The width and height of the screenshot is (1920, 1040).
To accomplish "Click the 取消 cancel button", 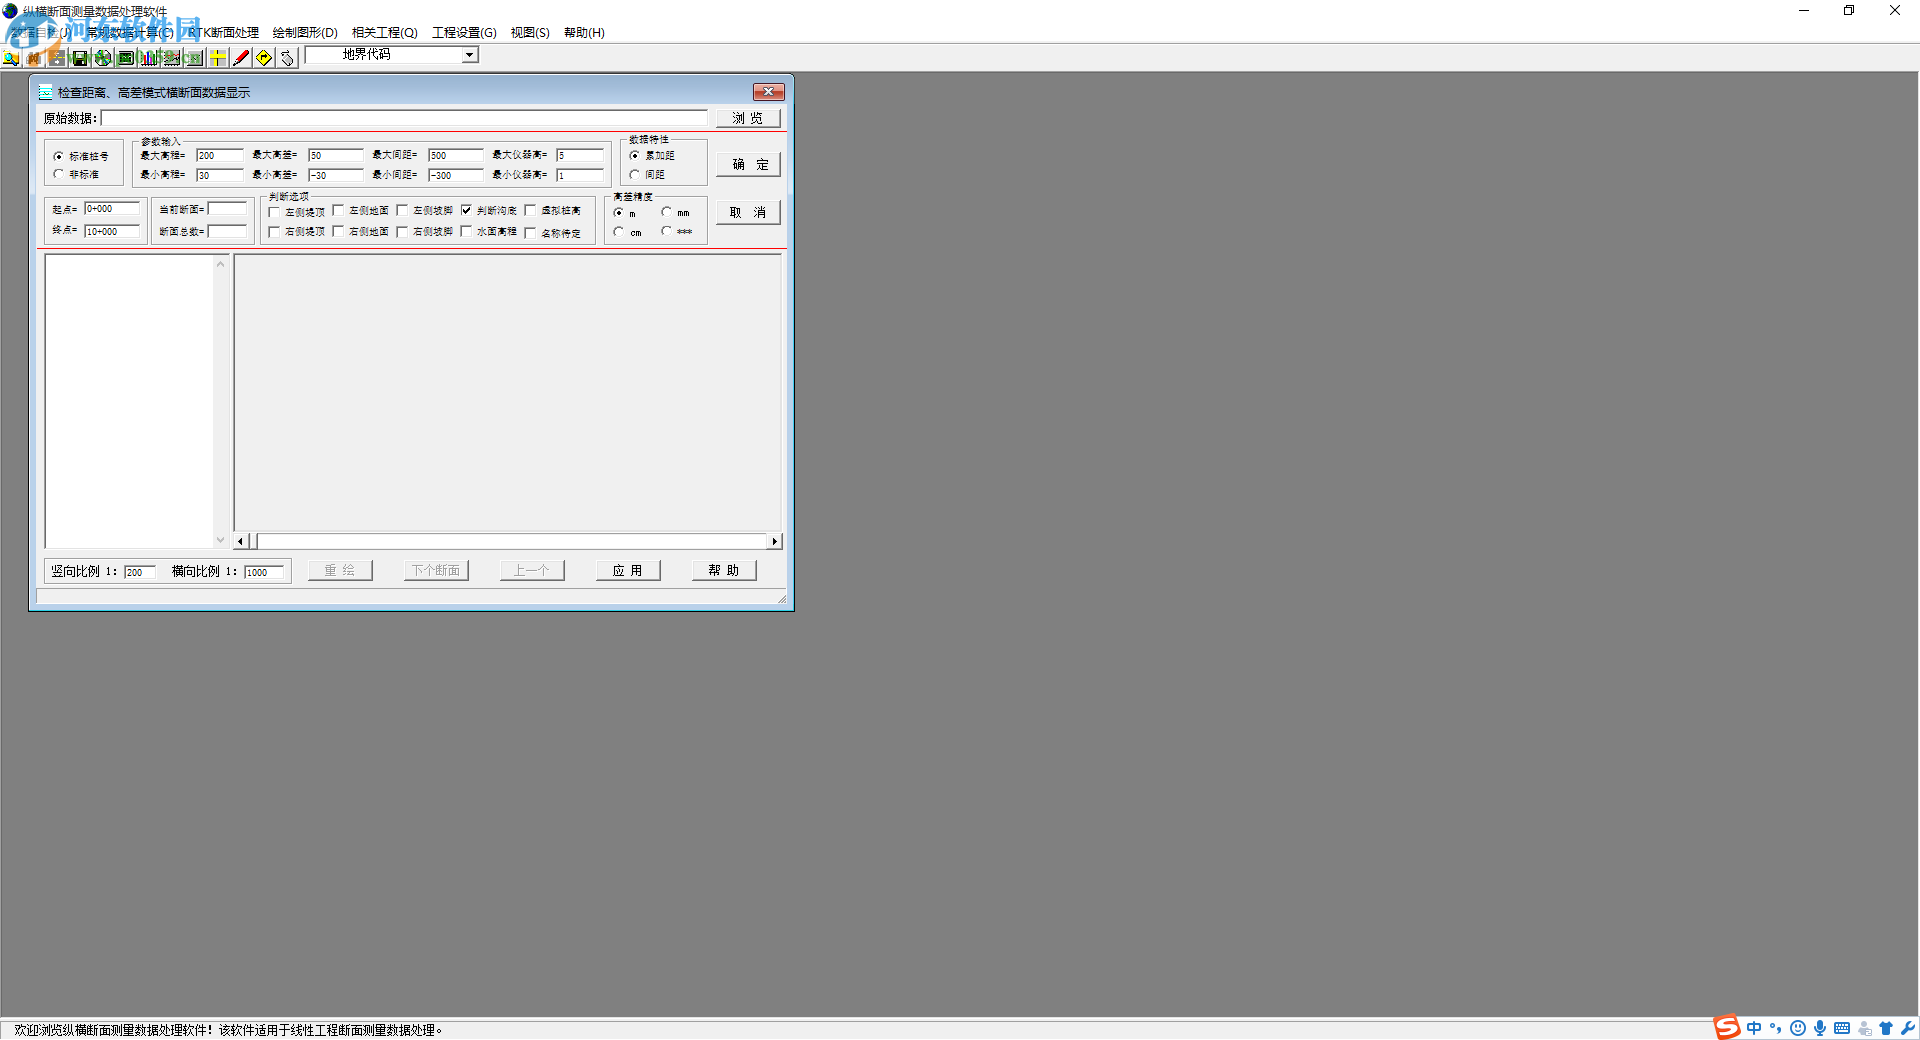I will tap(747, 213).
